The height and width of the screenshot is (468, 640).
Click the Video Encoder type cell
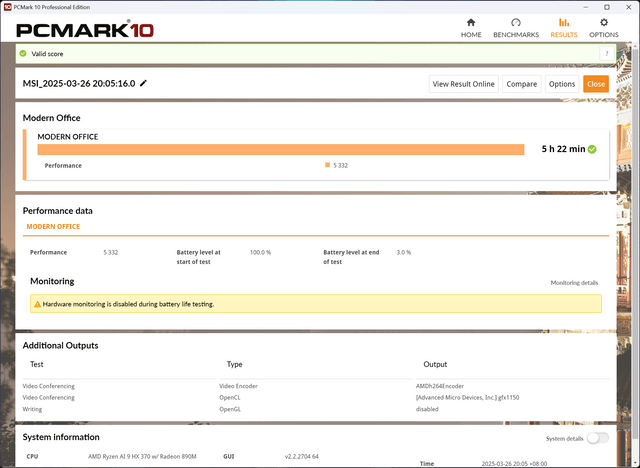[x=238, y=386]
